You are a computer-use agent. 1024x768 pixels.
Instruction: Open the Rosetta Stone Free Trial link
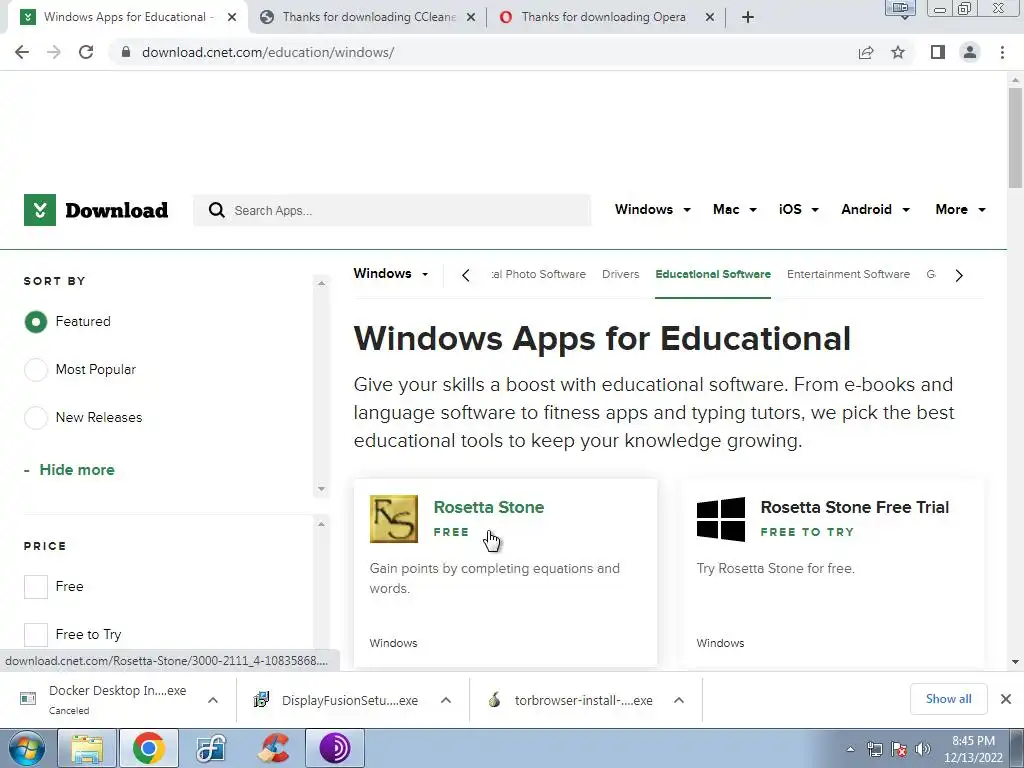click(854, 507)
